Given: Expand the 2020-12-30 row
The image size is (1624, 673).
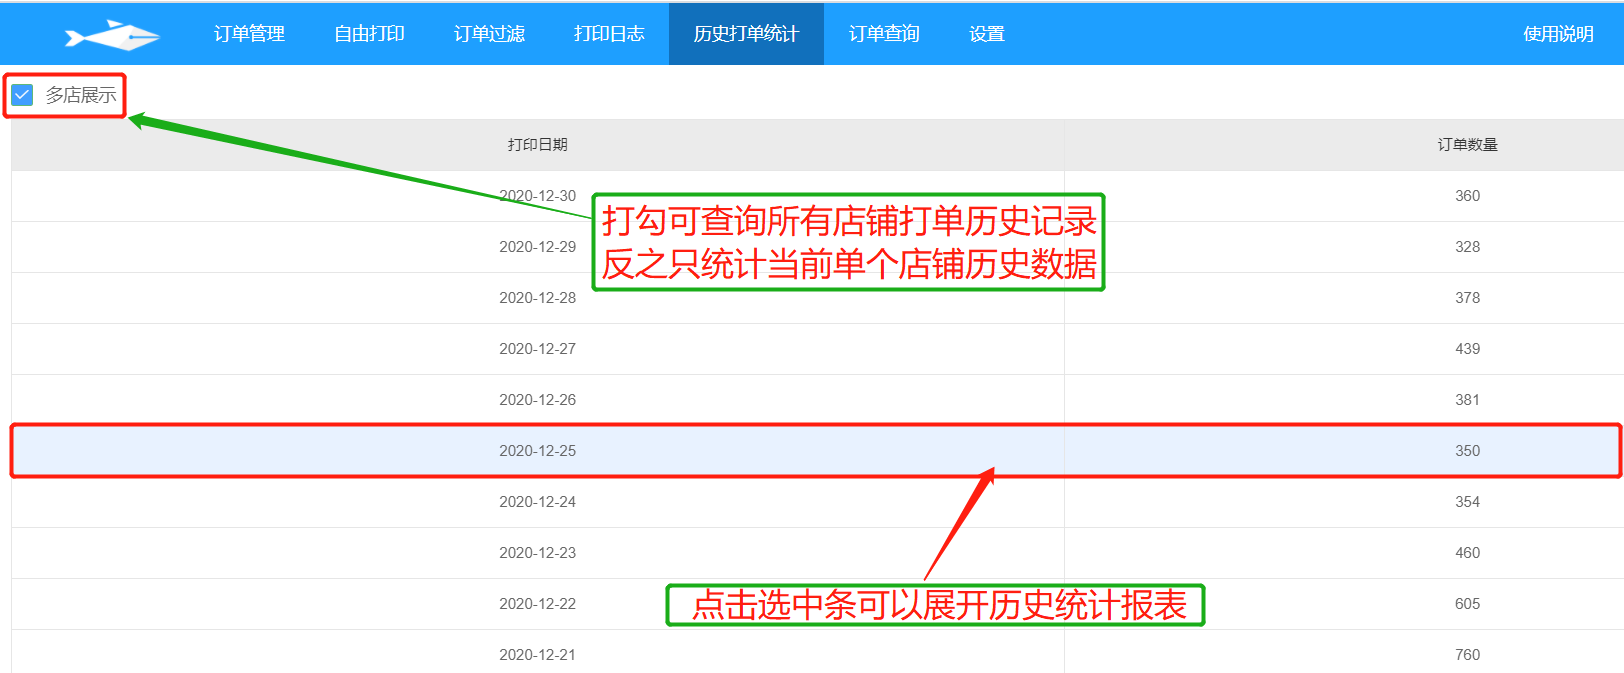Looking at the screenshot, I should (300, 196).
